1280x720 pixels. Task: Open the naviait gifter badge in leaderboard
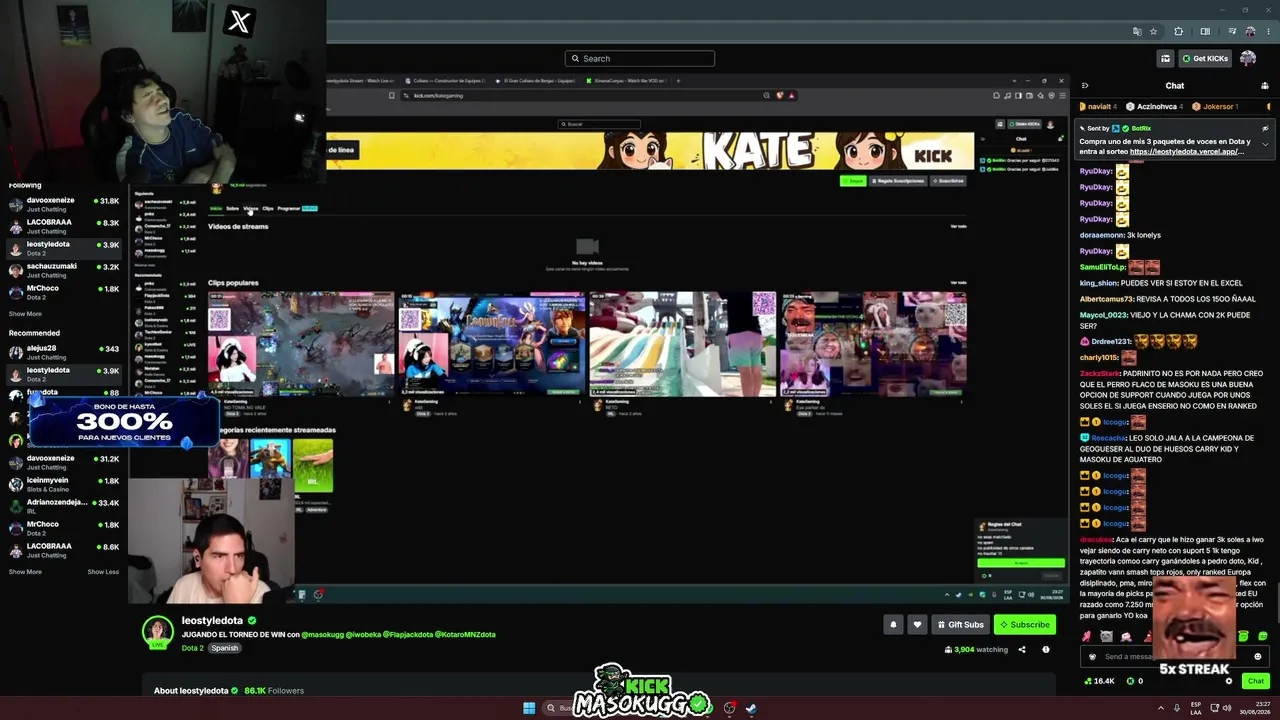(x=1097, y=106)
